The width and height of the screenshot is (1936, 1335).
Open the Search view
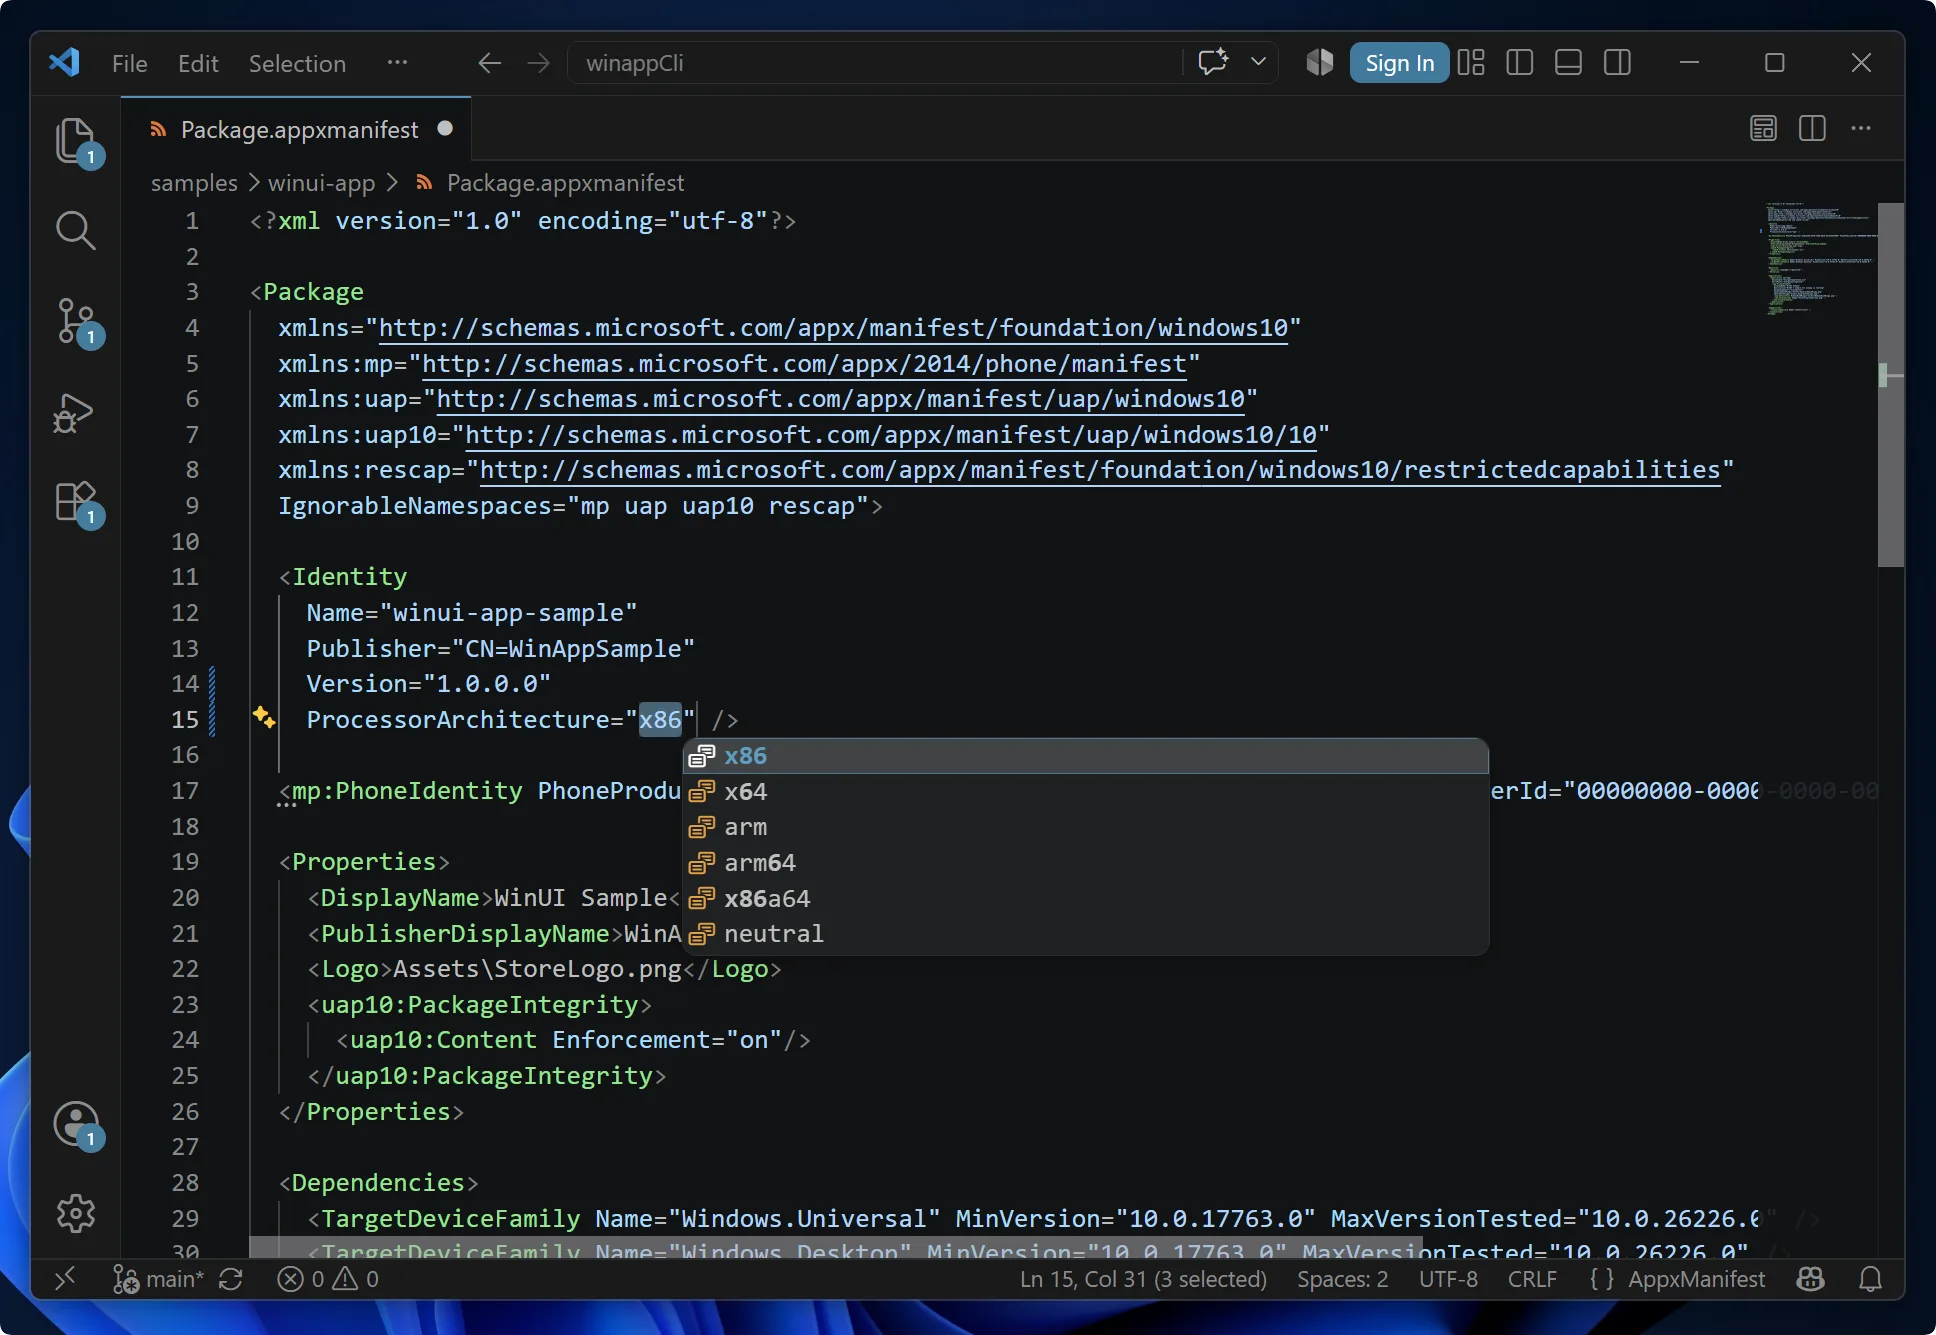pos(76,230)
